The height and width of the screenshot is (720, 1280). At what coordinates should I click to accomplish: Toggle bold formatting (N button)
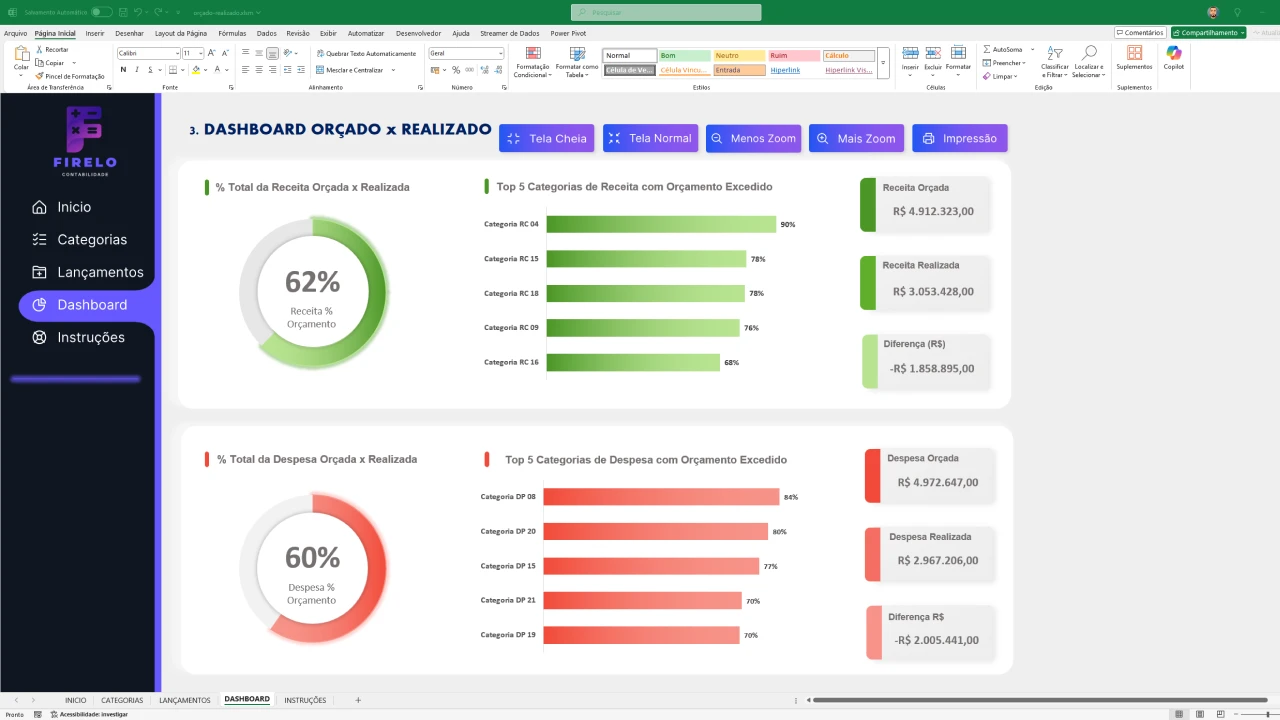click(x=123, y=70)
